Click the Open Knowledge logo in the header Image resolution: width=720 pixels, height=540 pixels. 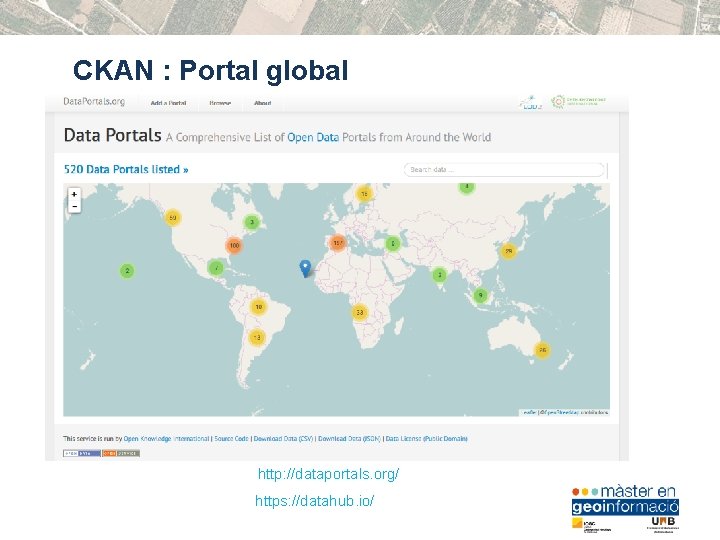579,101
